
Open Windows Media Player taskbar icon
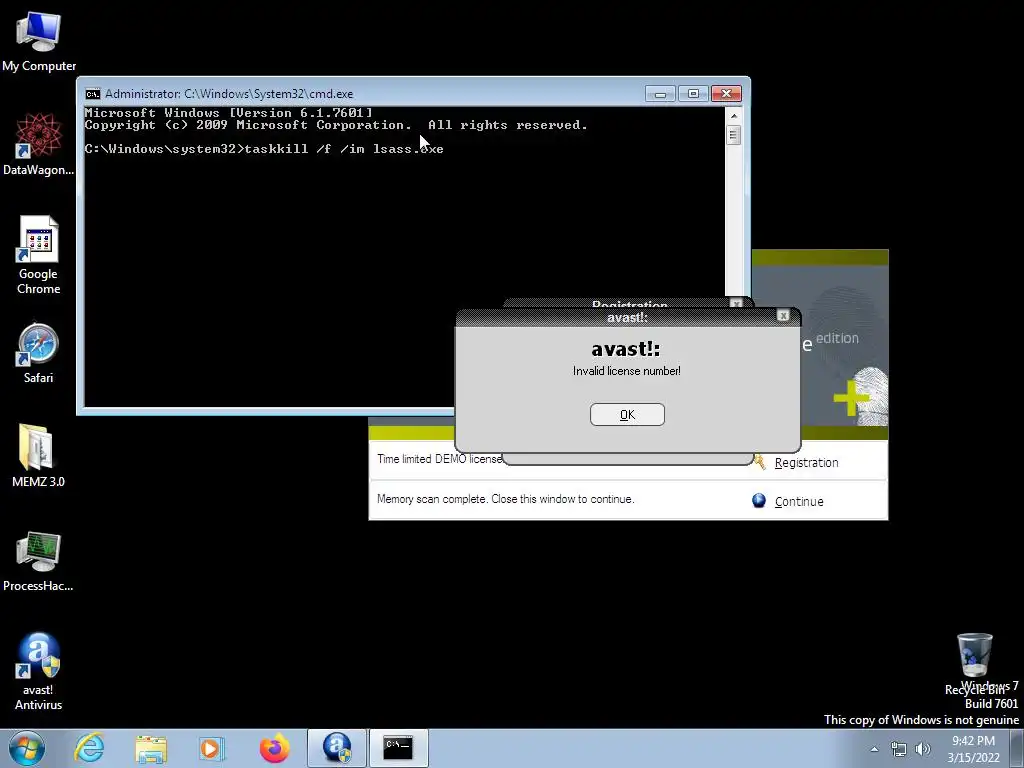212,748
